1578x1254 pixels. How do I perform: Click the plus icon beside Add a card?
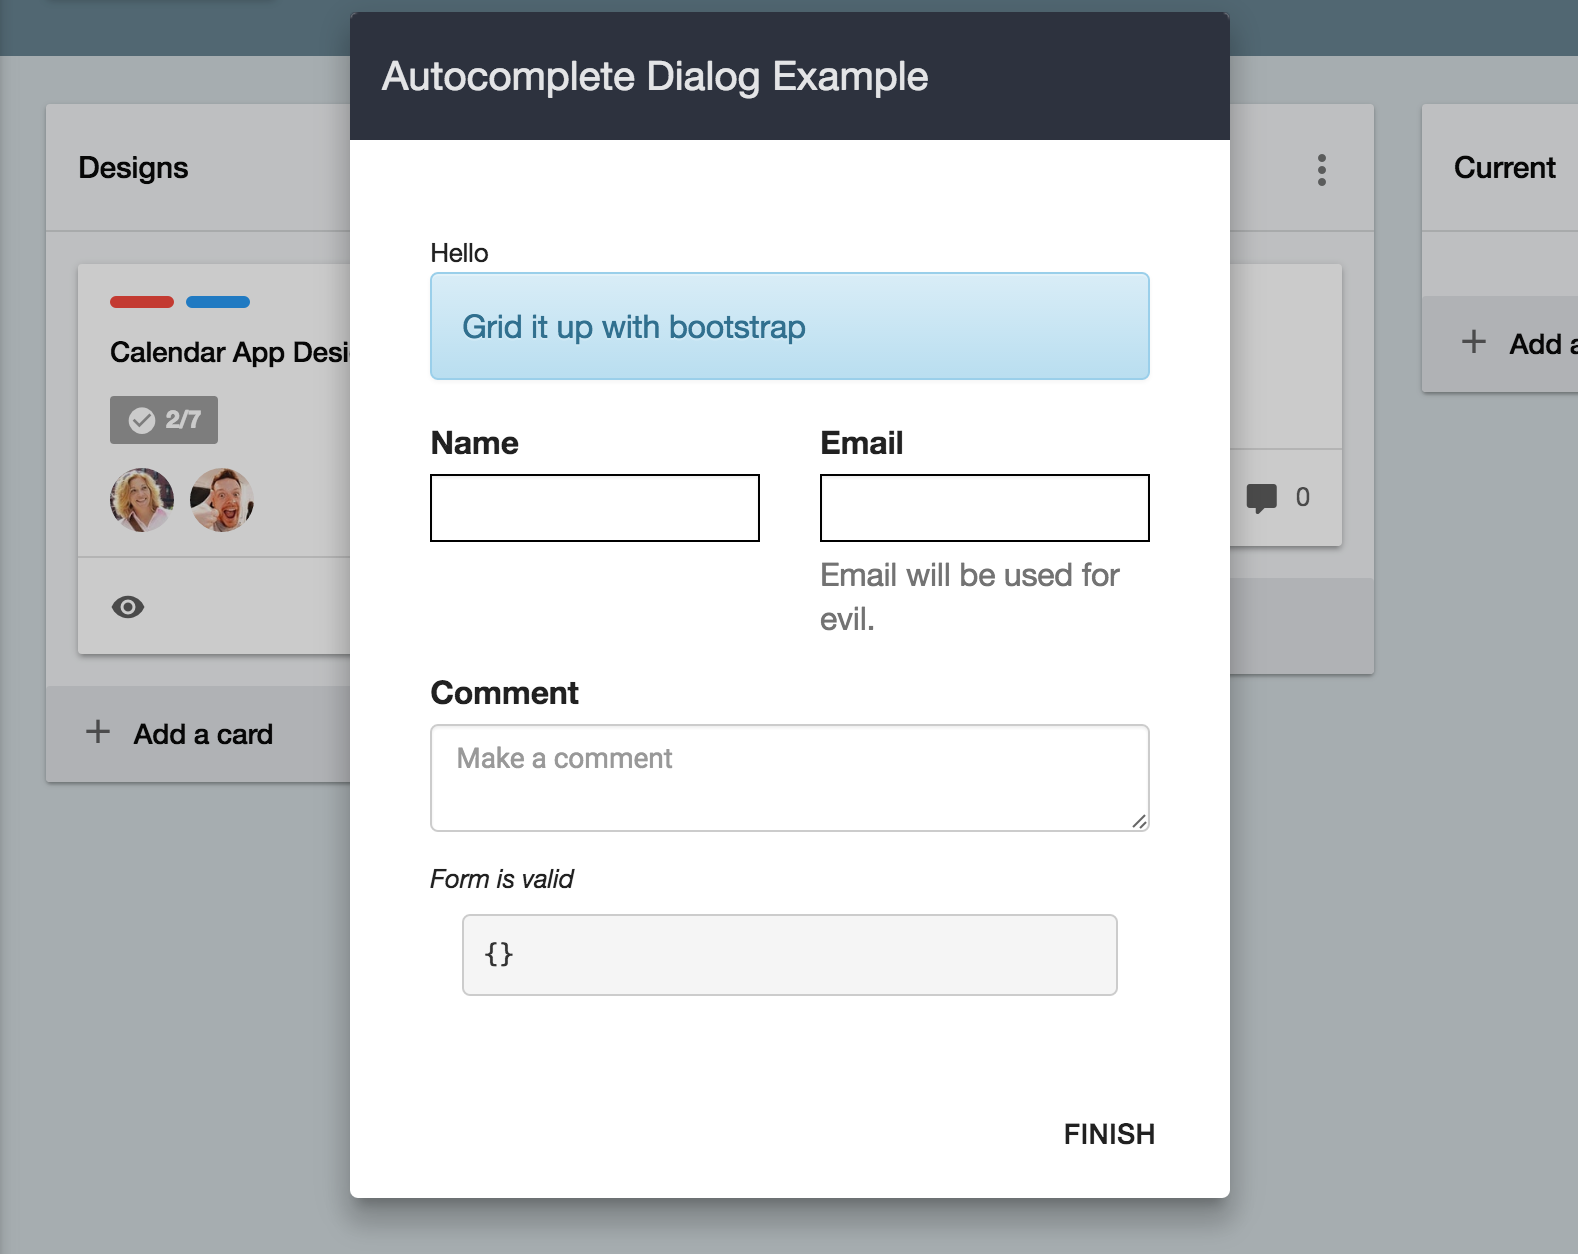[x=98, y=732]
